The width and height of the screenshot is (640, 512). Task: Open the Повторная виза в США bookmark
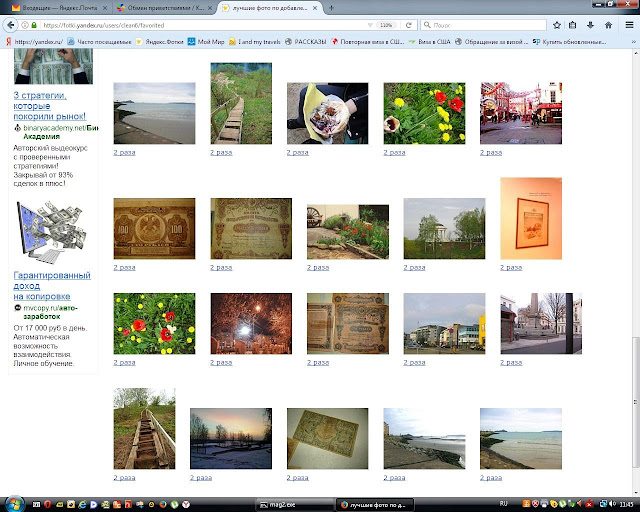point(367,42)
